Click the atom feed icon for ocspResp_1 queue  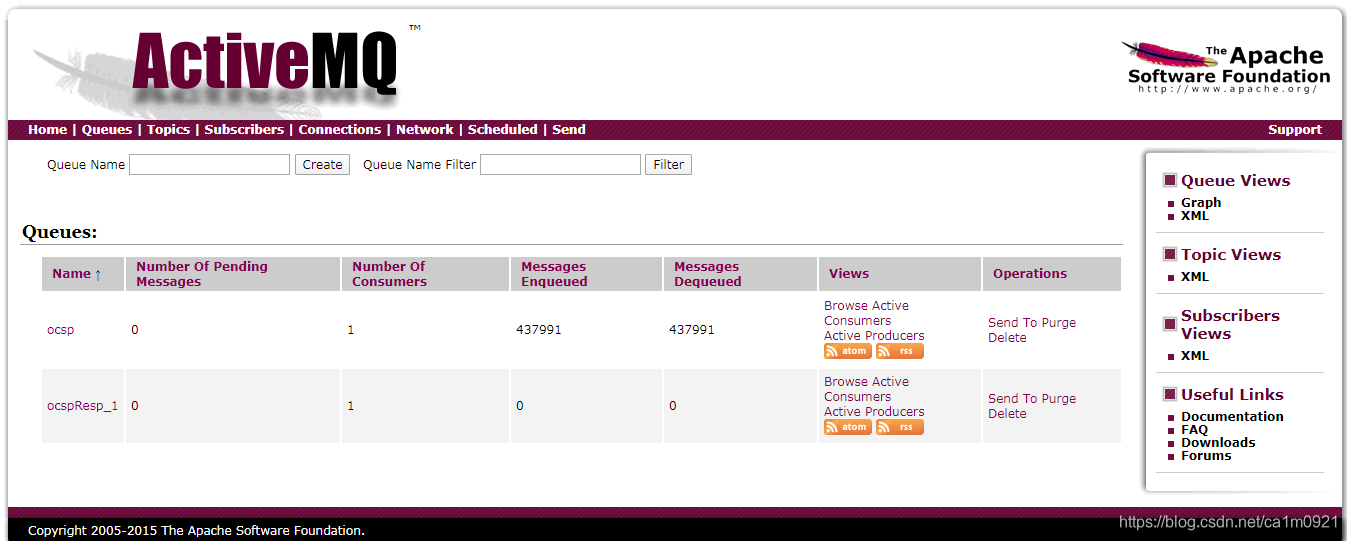847,427
